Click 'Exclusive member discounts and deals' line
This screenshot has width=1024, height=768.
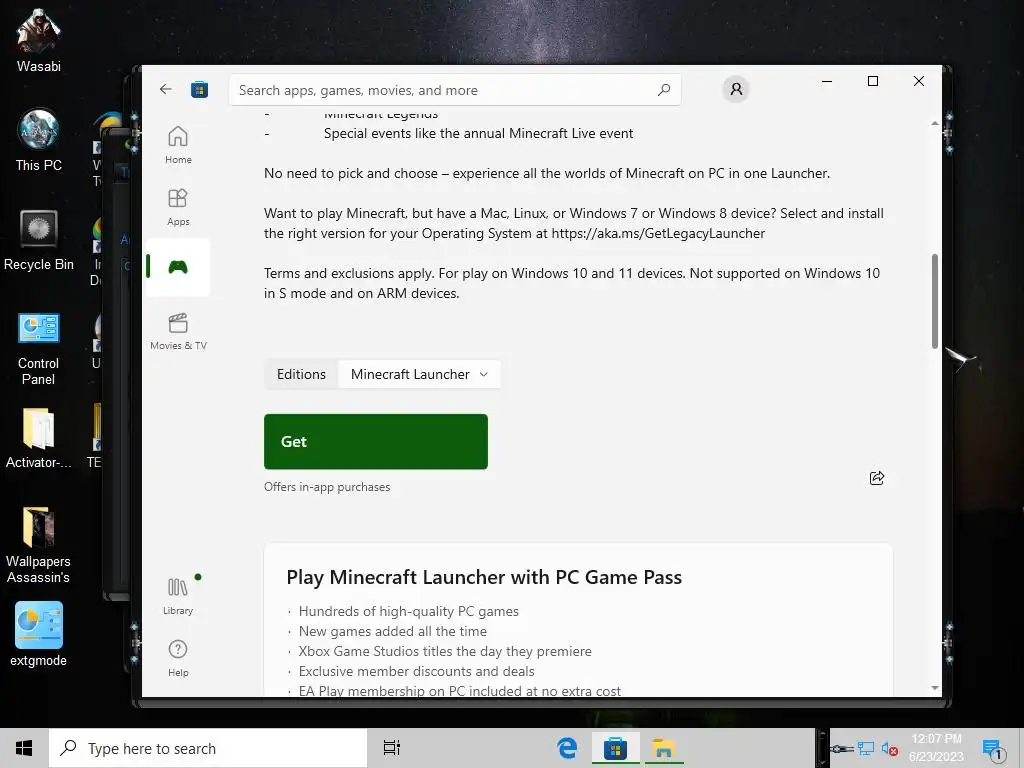click(x=416, y=671)
